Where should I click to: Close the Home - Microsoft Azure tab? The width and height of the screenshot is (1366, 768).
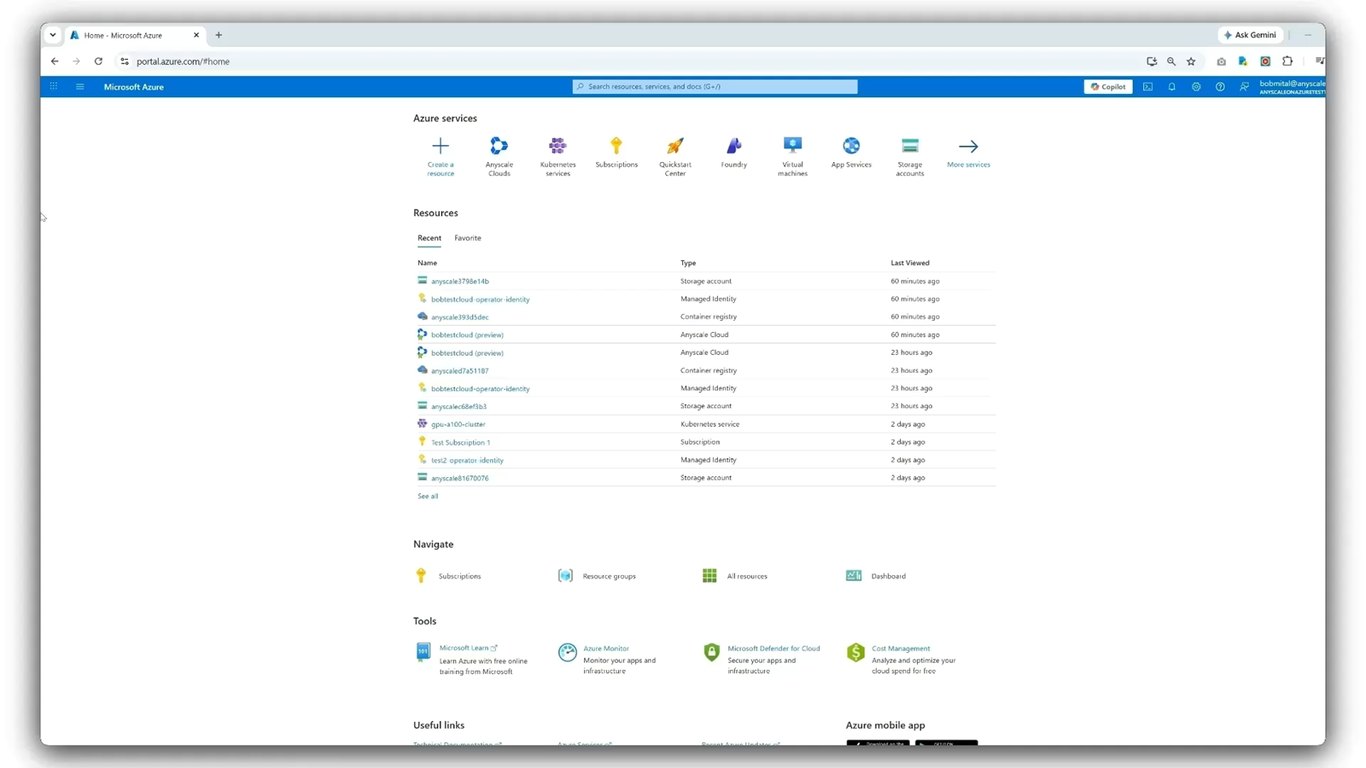pyautogui.click(x=196, y=35)
